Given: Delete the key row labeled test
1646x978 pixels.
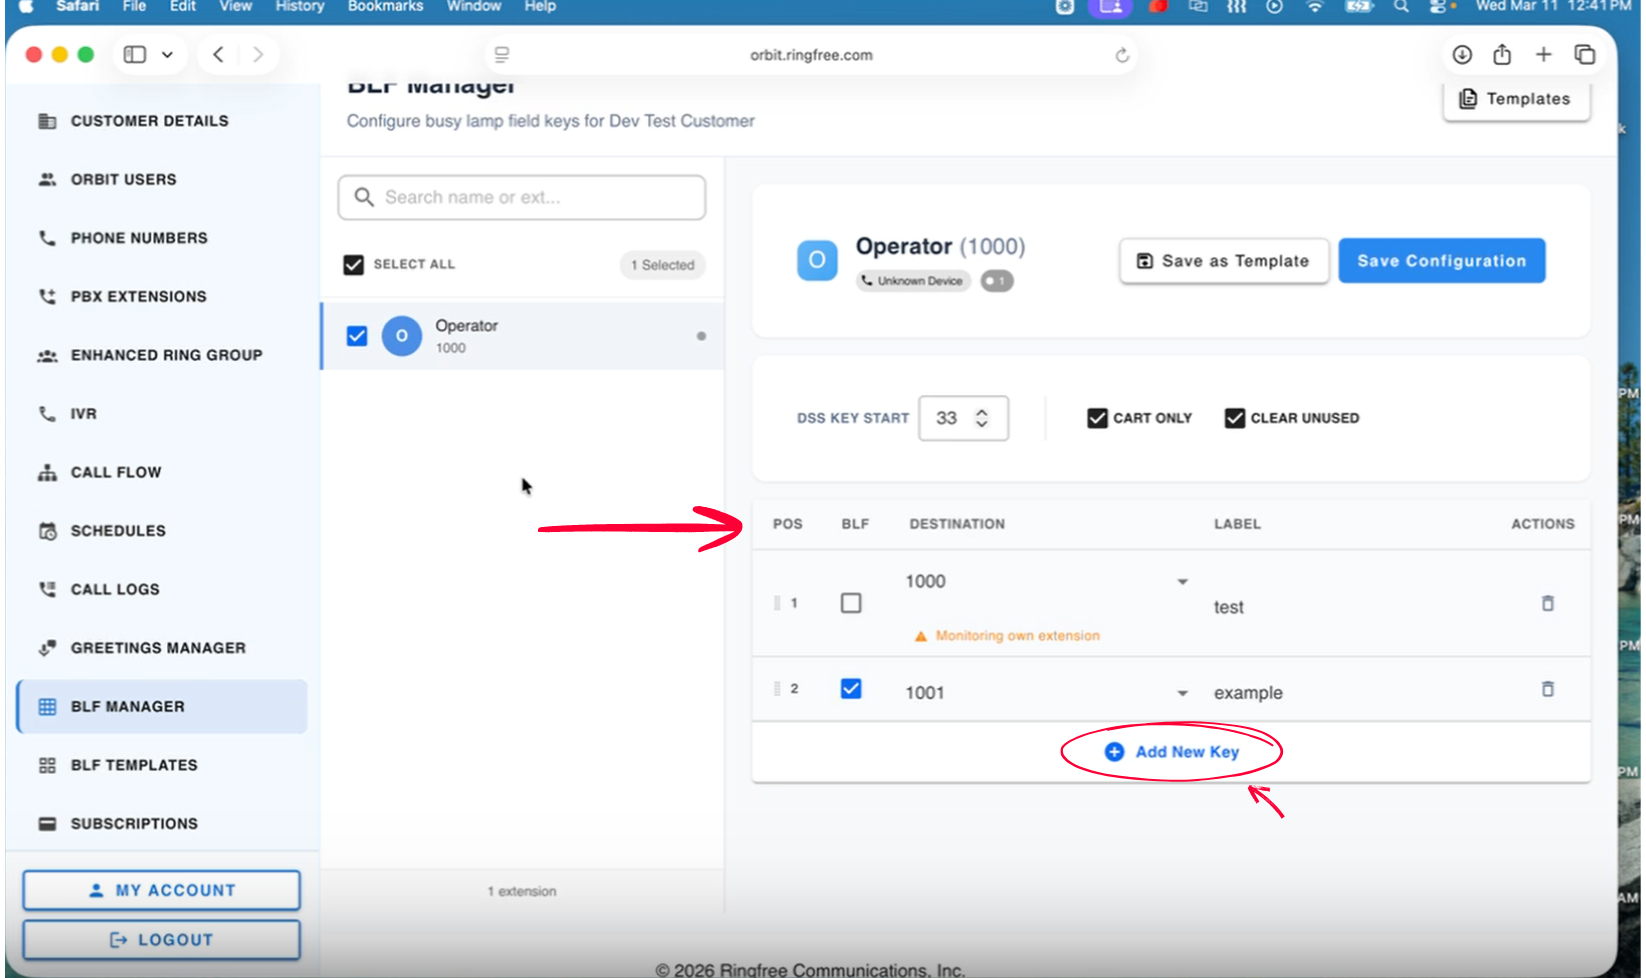Looking at the screenshot, I should [x=1547, y=603].
